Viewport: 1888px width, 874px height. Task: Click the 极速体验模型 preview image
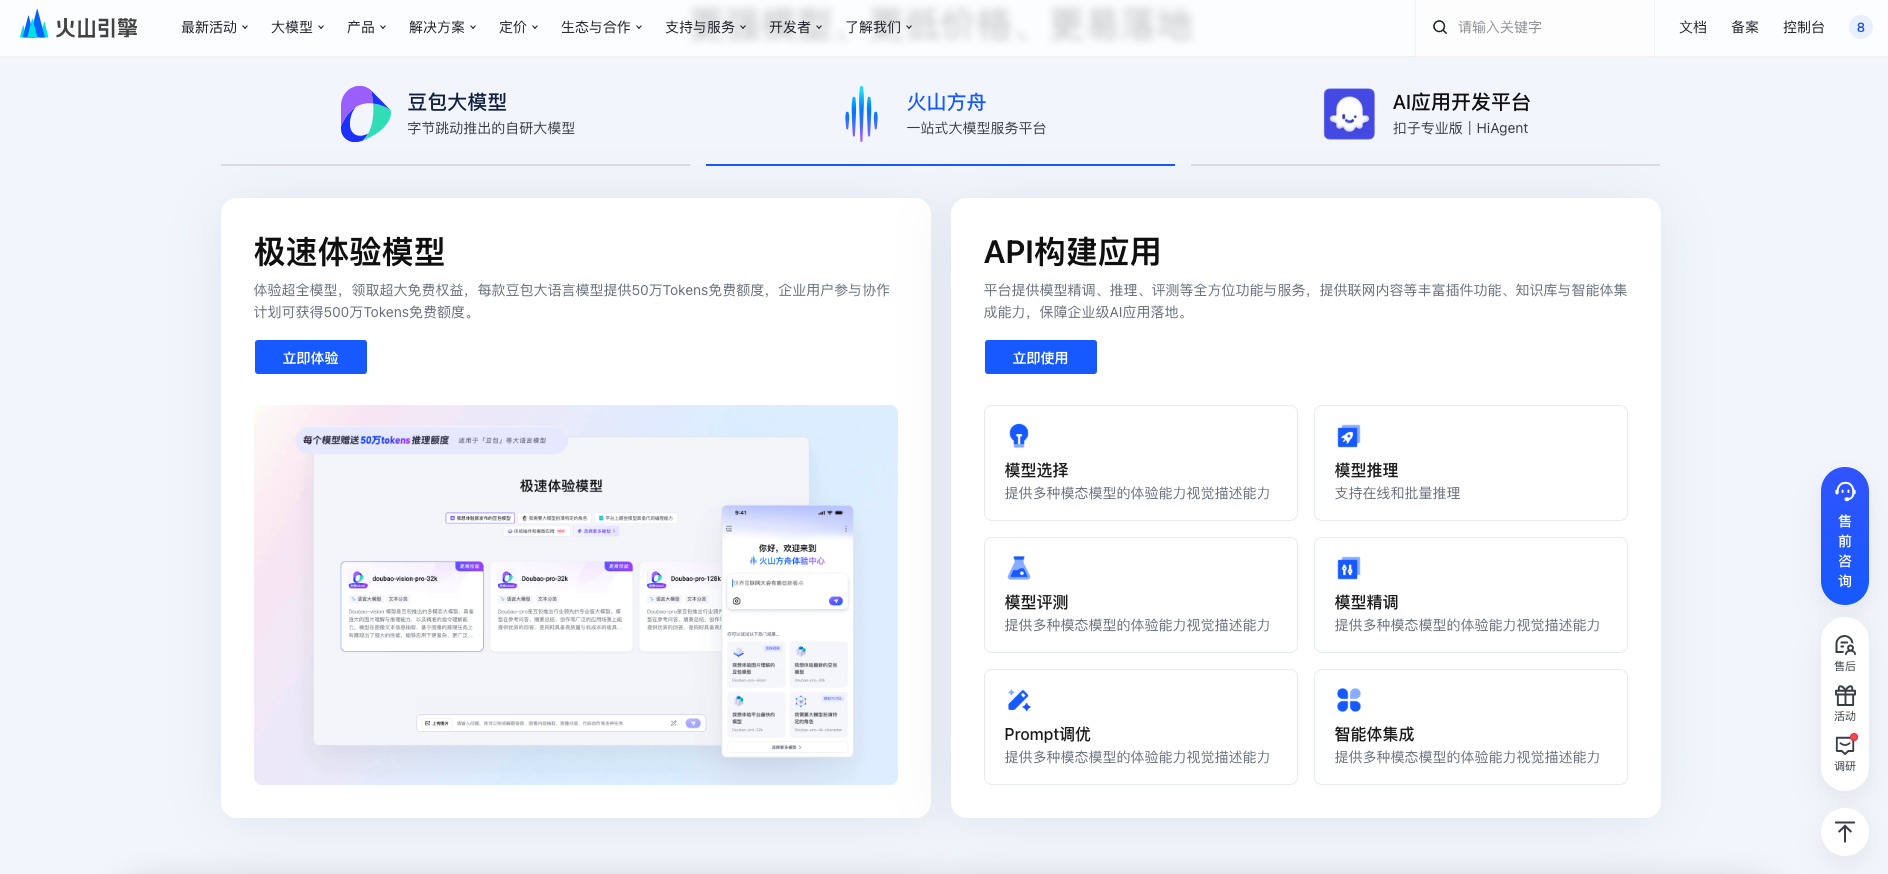click(x=575, y=594)
